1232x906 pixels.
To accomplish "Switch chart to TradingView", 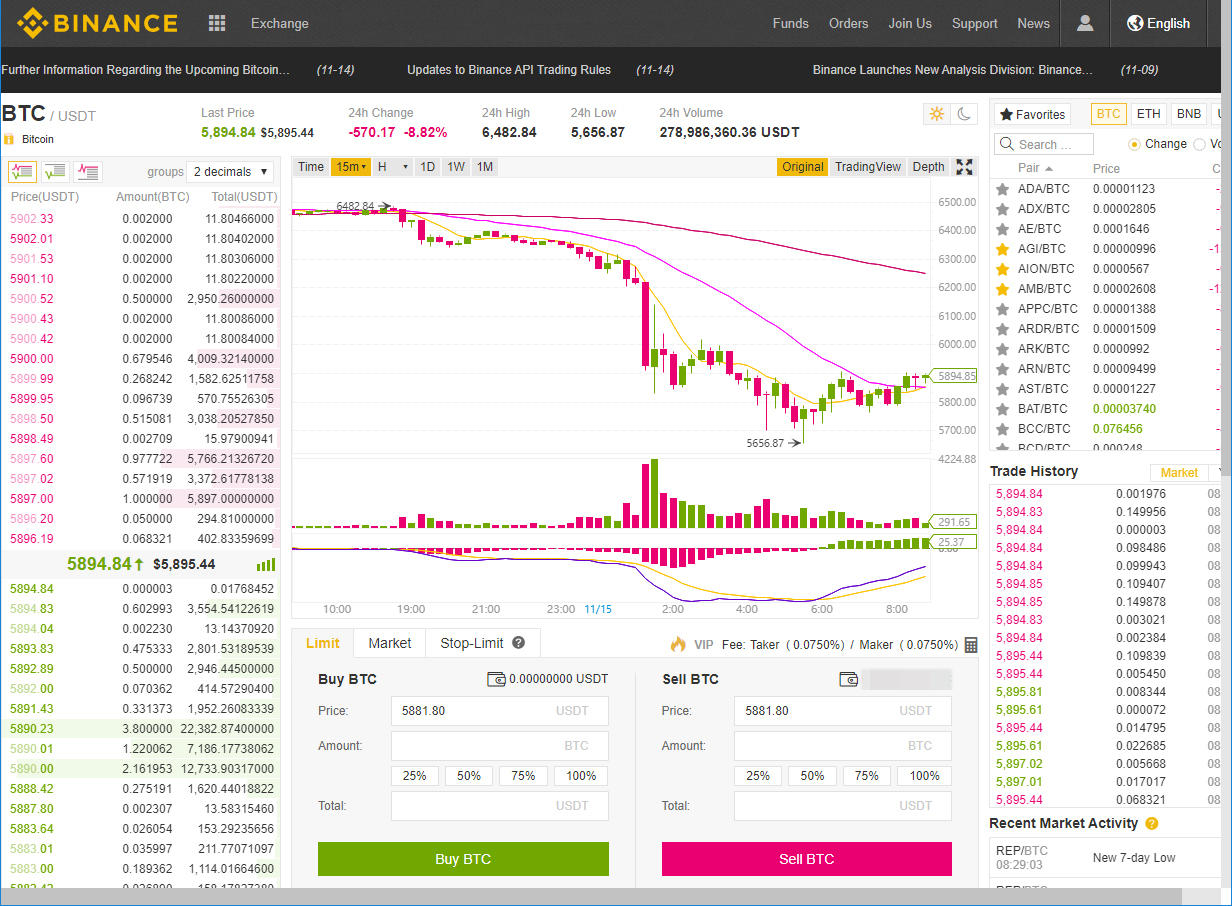I will coord(868,167).
